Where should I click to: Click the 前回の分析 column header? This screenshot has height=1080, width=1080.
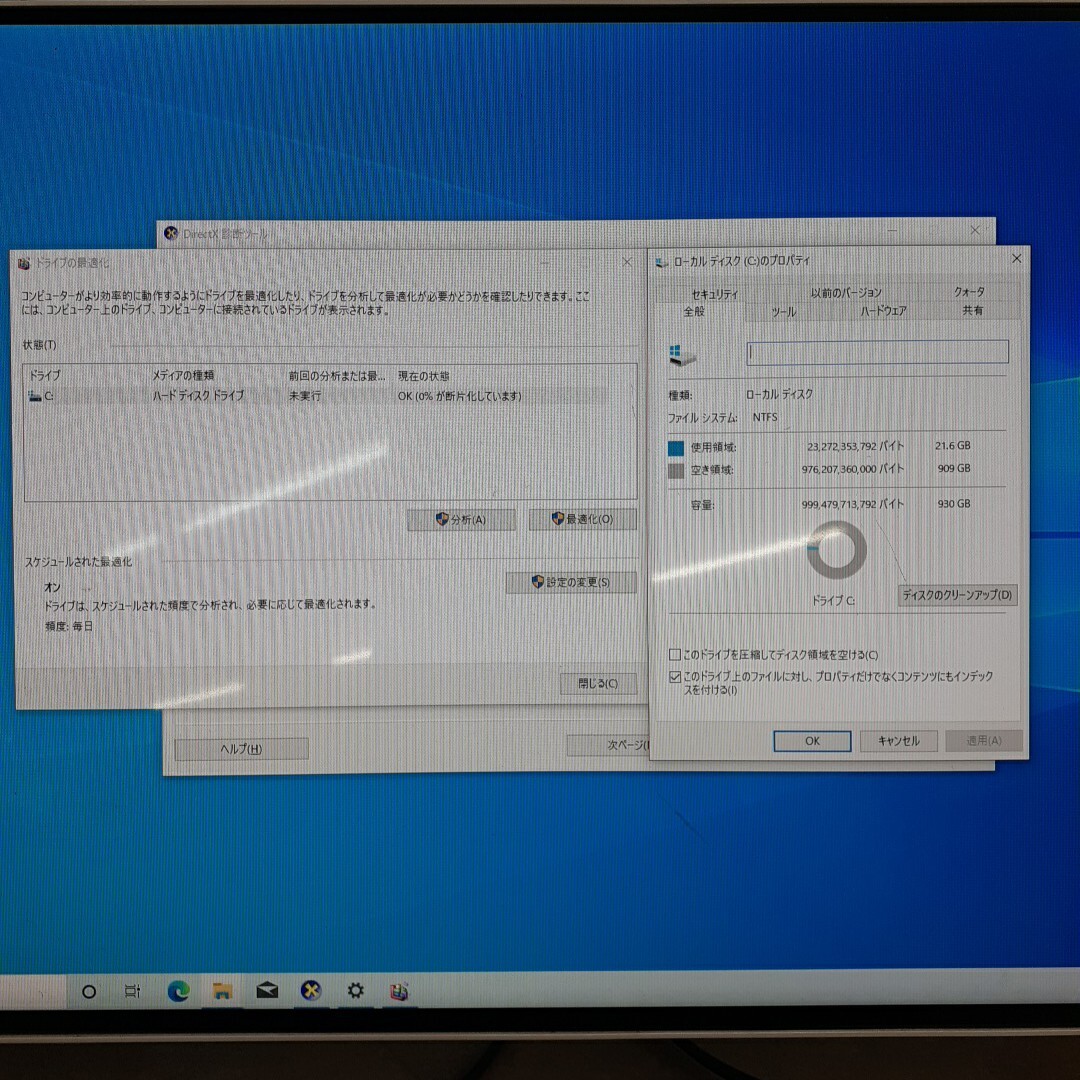(337, 376)
